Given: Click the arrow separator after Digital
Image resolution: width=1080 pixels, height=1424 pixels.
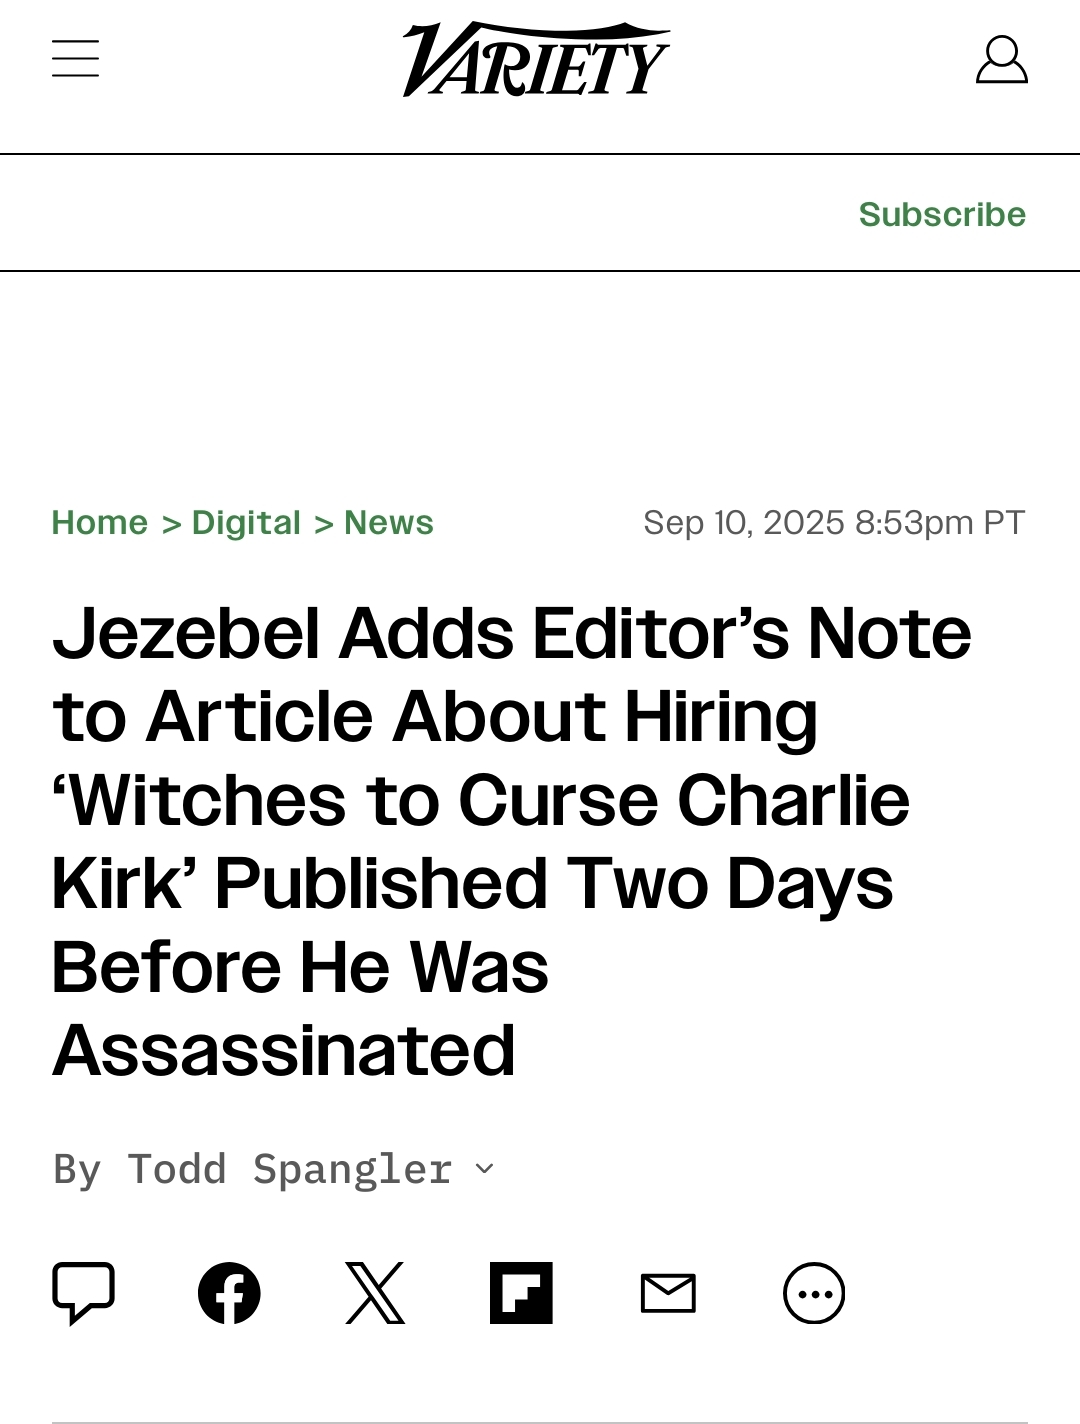Looking at the screenshot, I should click(x=323, y=523).
